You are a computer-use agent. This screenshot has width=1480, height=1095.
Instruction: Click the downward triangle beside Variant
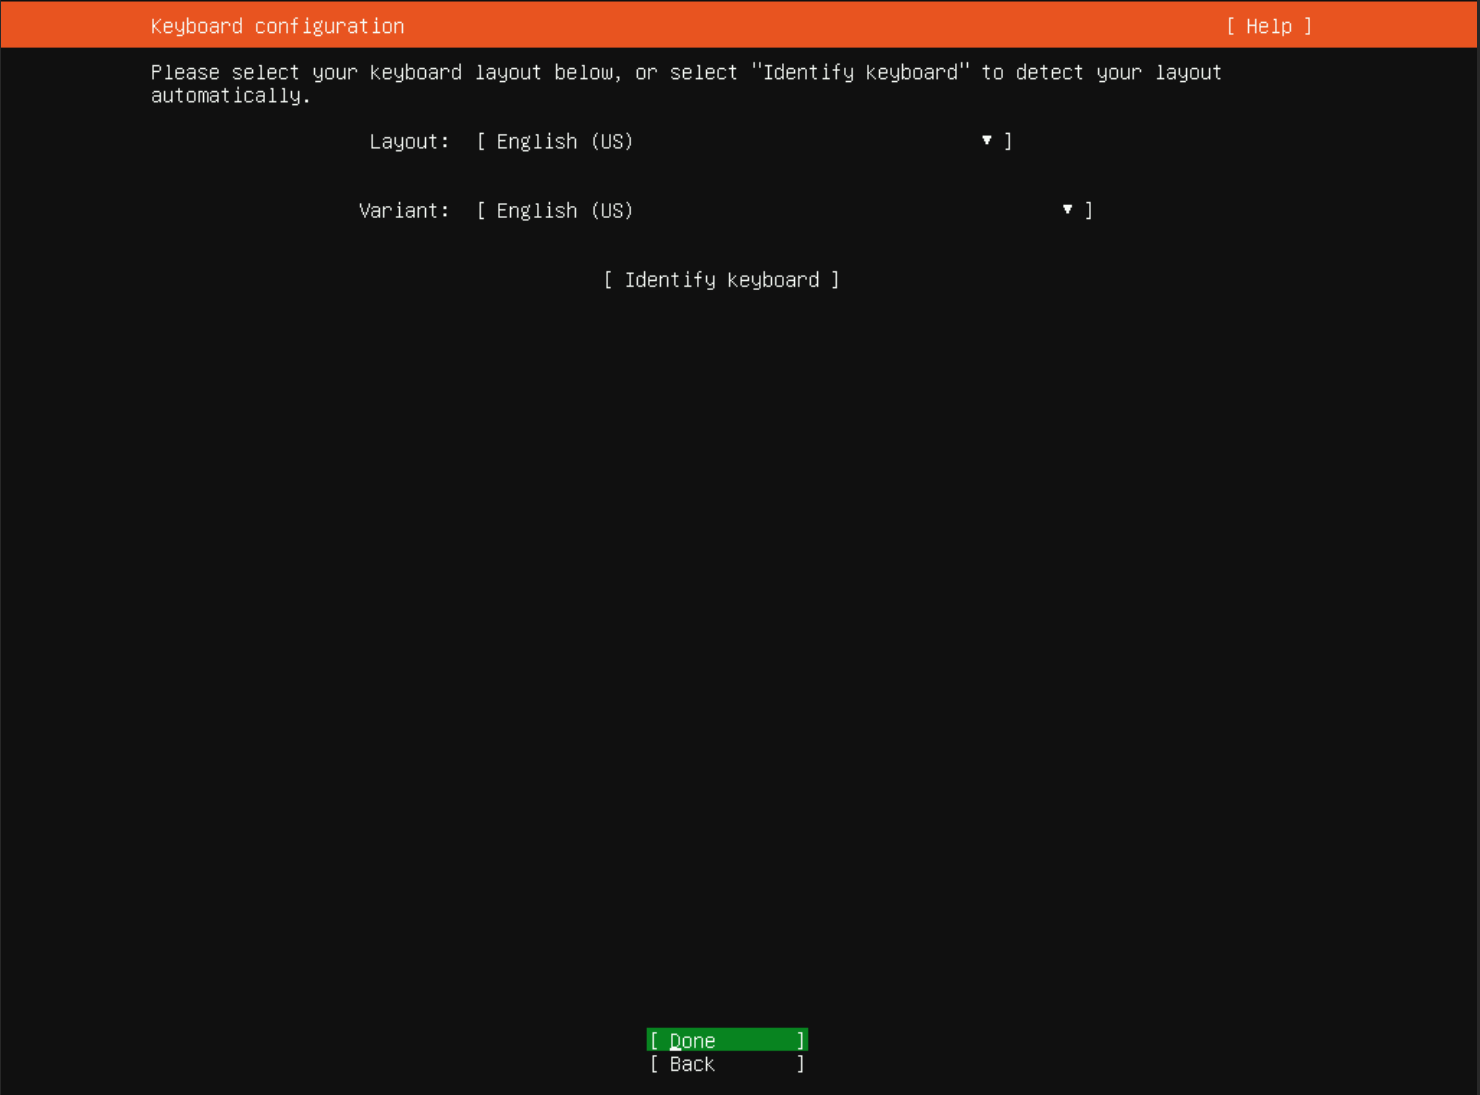tap(1067, 210)
